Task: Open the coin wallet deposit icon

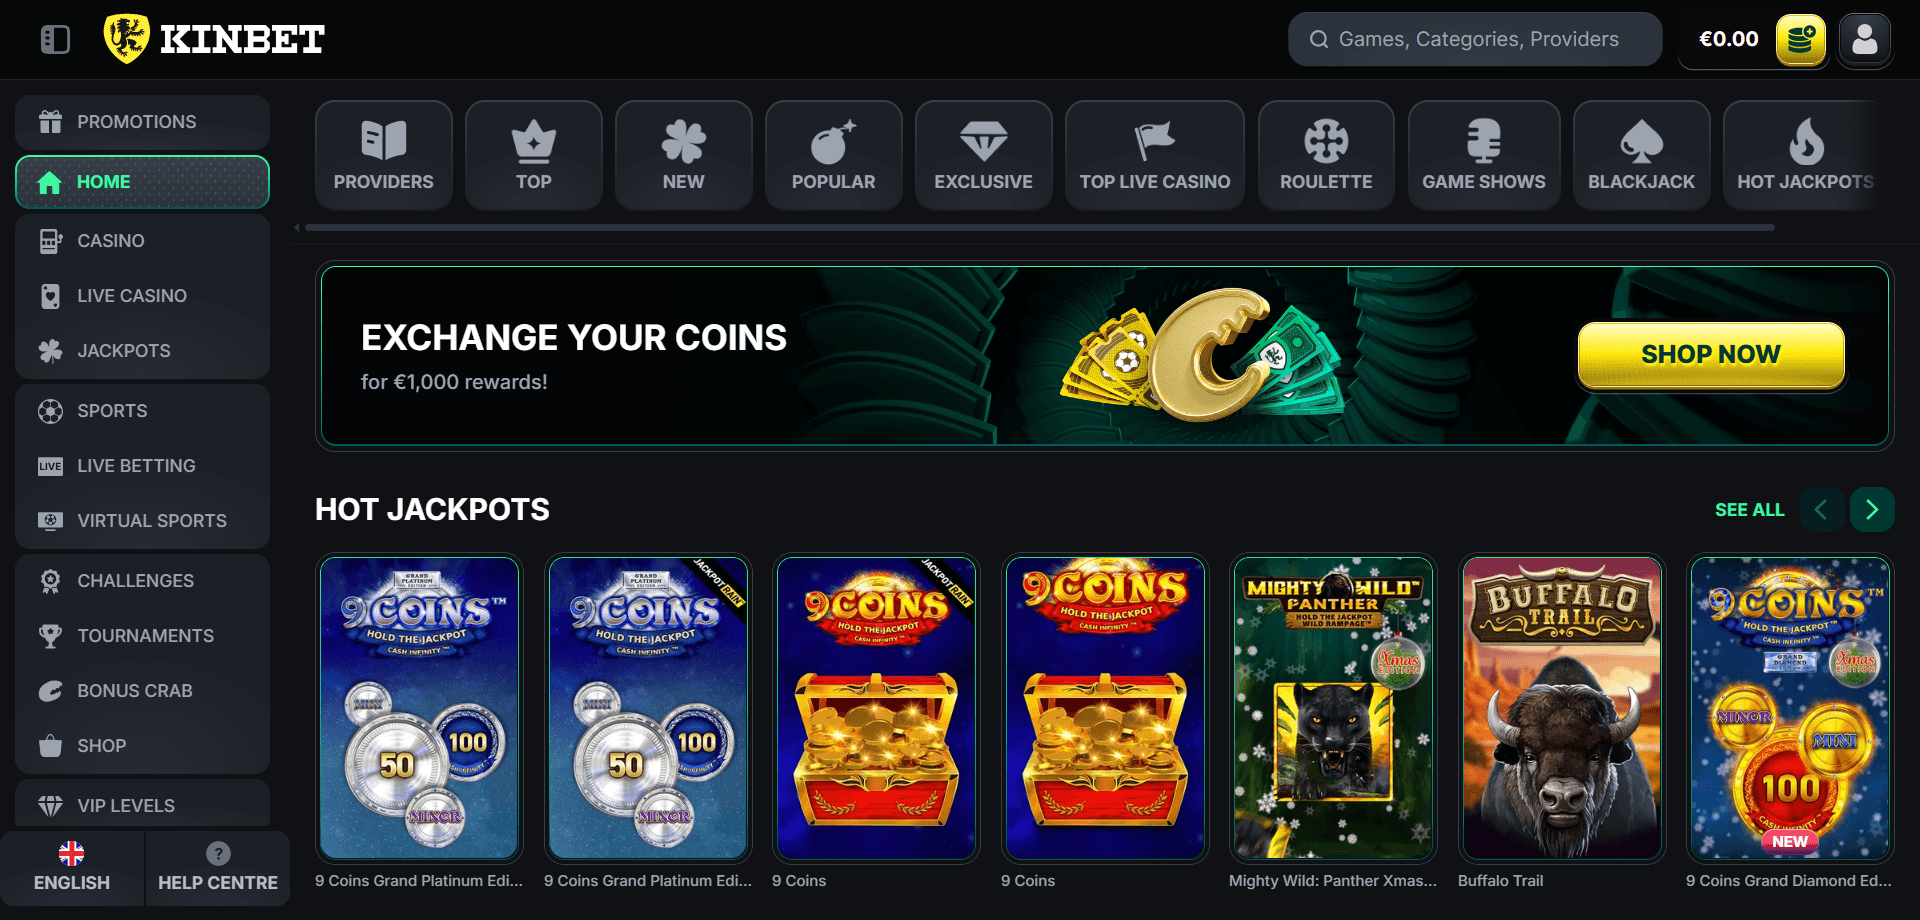Action: [1801, 40]
